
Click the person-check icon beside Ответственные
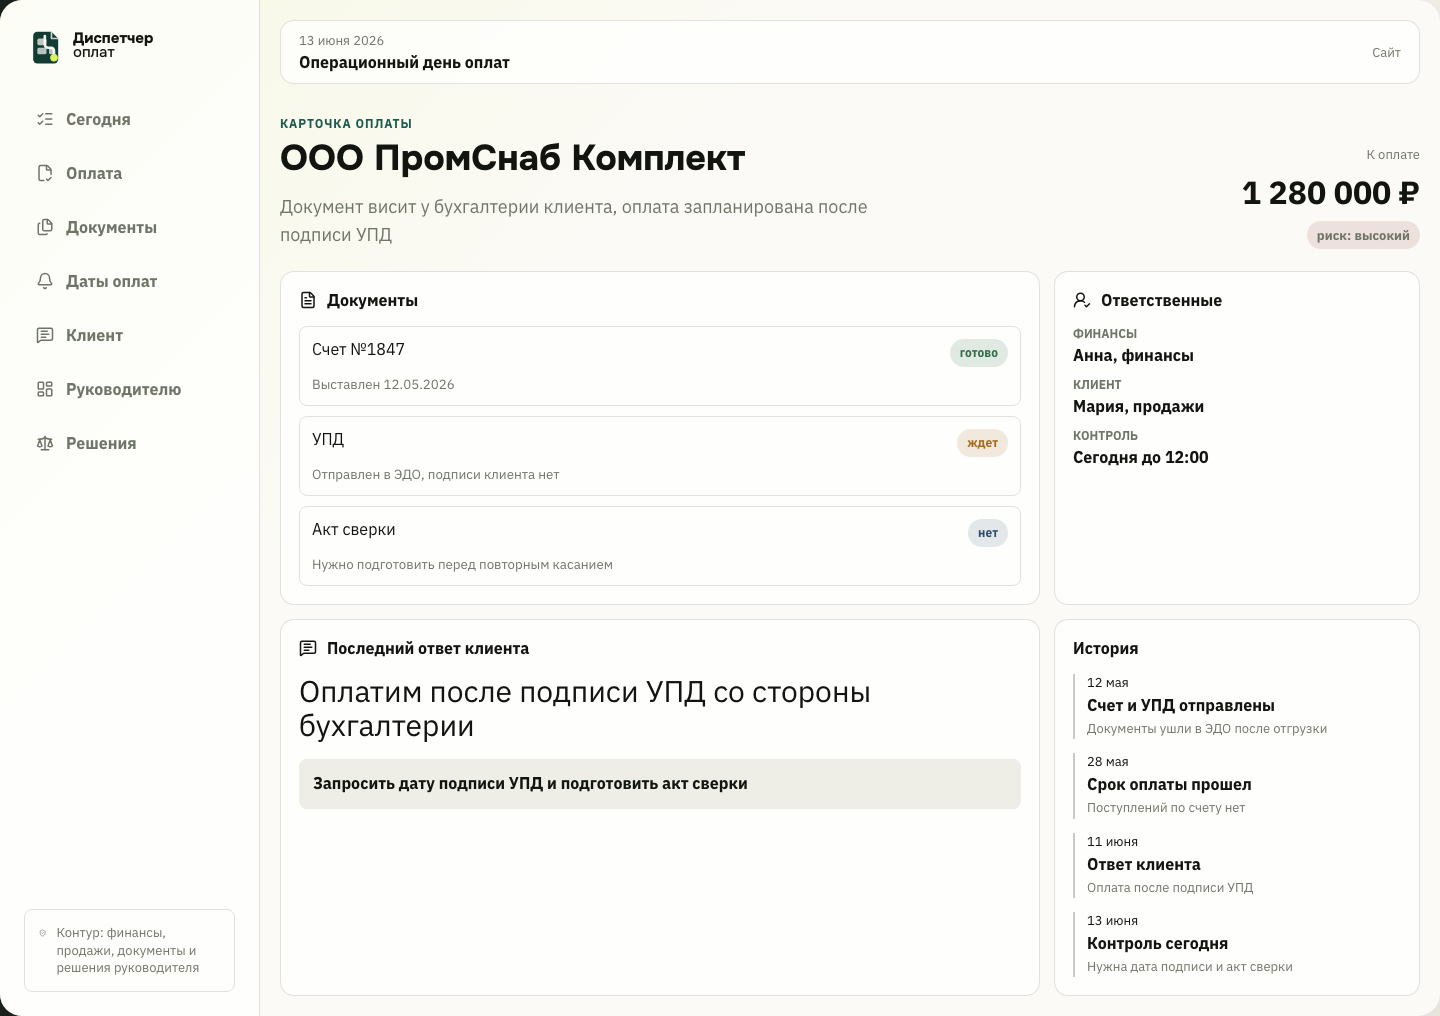click(1082, 300)
